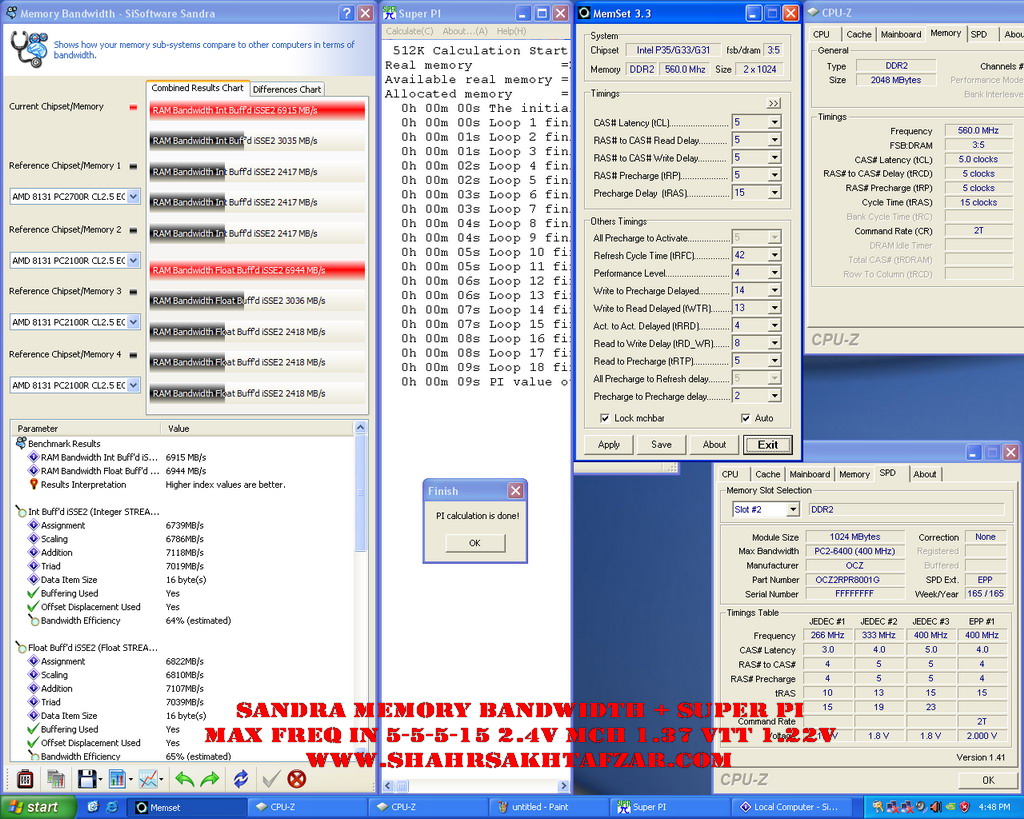Screen dimensions: 1024x819
Task: Click the Internet Explorer quick launch icon
Action: point(112,807)
